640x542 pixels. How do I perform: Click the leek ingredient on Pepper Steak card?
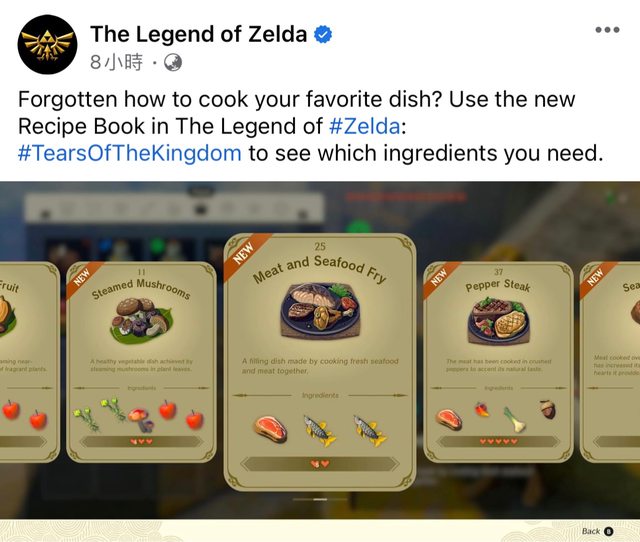point(513,419)
